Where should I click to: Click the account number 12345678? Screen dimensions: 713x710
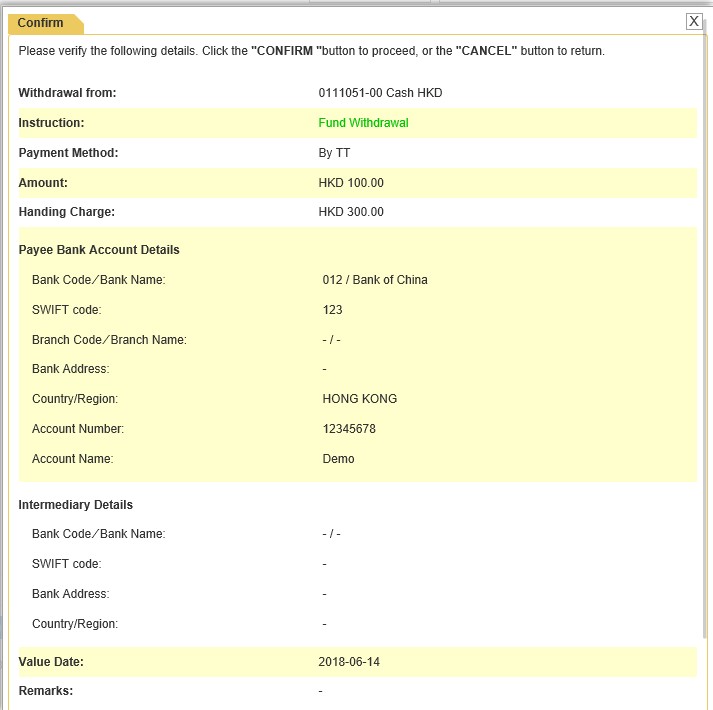point(349,429)
